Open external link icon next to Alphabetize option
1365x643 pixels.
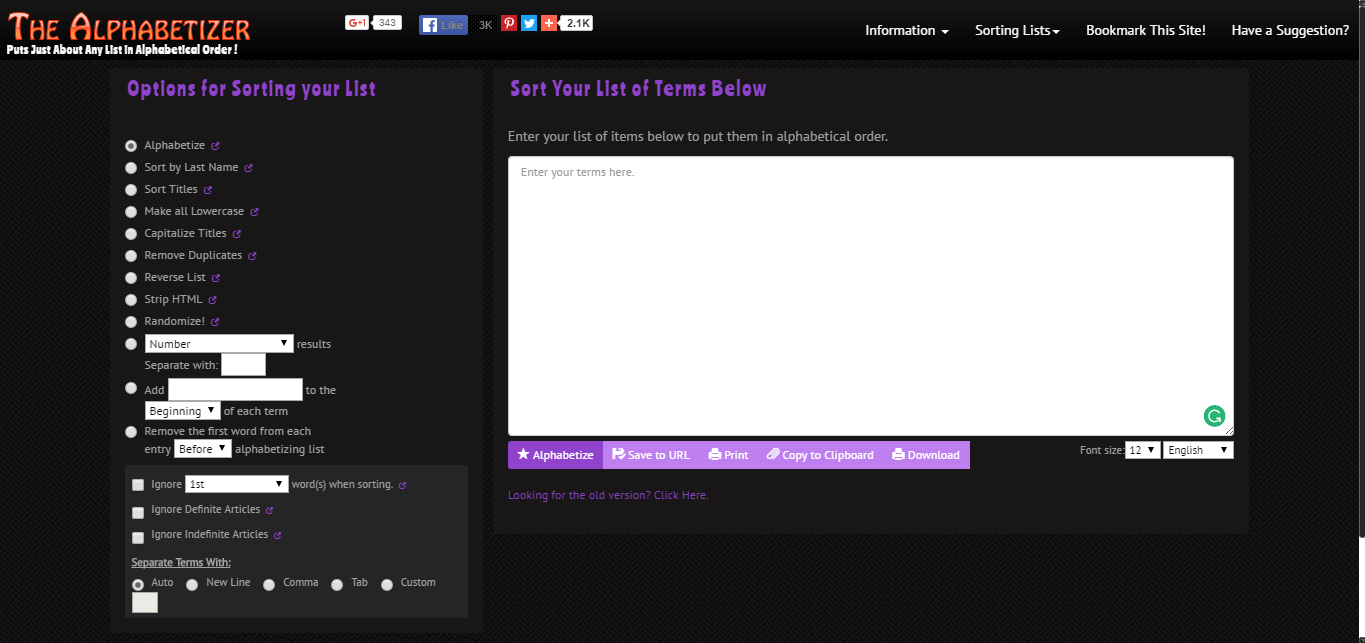click(x=215, y=146)
